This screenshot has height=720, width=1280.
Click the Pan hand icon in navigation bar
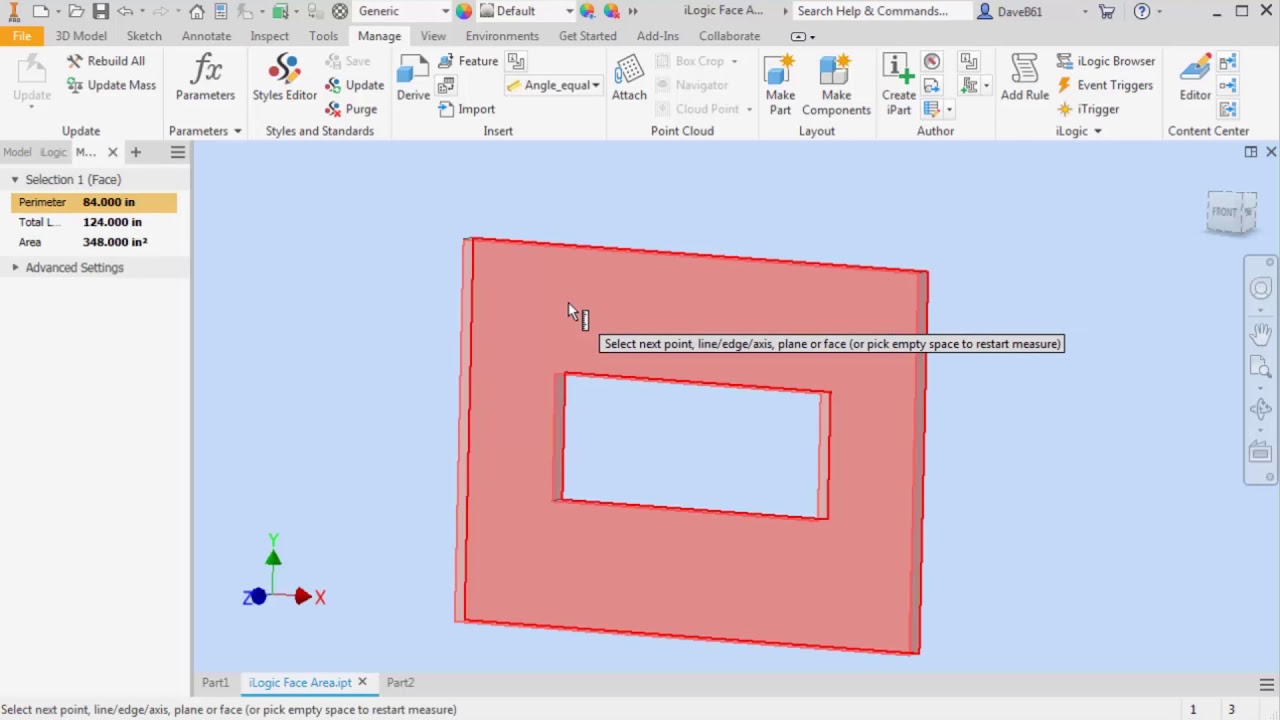[x=1260, y=333]
